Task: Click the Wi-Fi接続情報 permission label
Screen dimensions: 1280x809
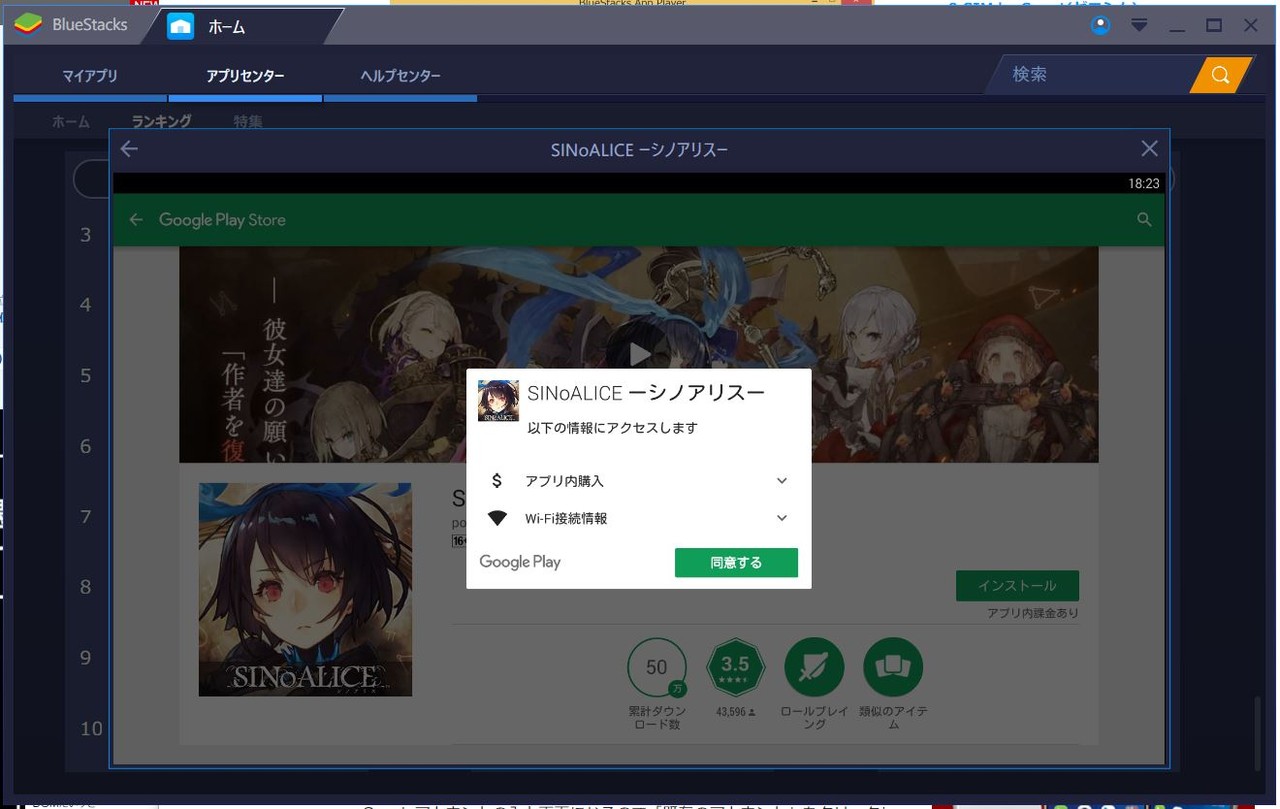Action: (x=566, y=518)
